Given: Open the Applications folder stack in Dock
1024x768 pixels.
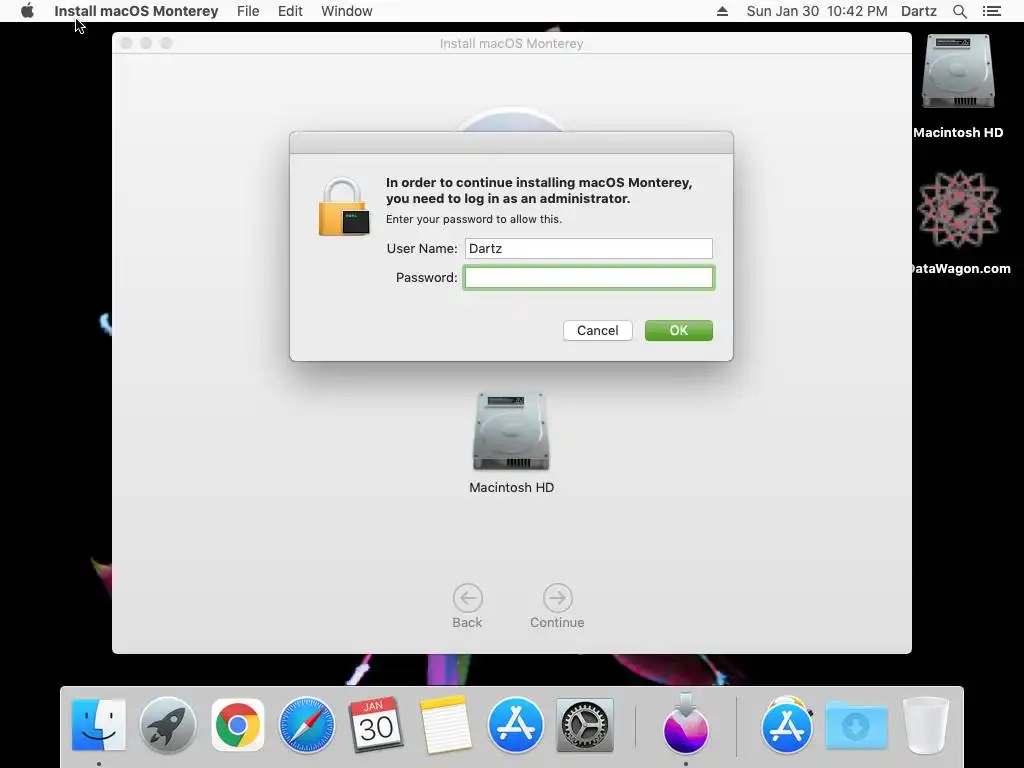Looking at the screenshot, I should point(786,724).
